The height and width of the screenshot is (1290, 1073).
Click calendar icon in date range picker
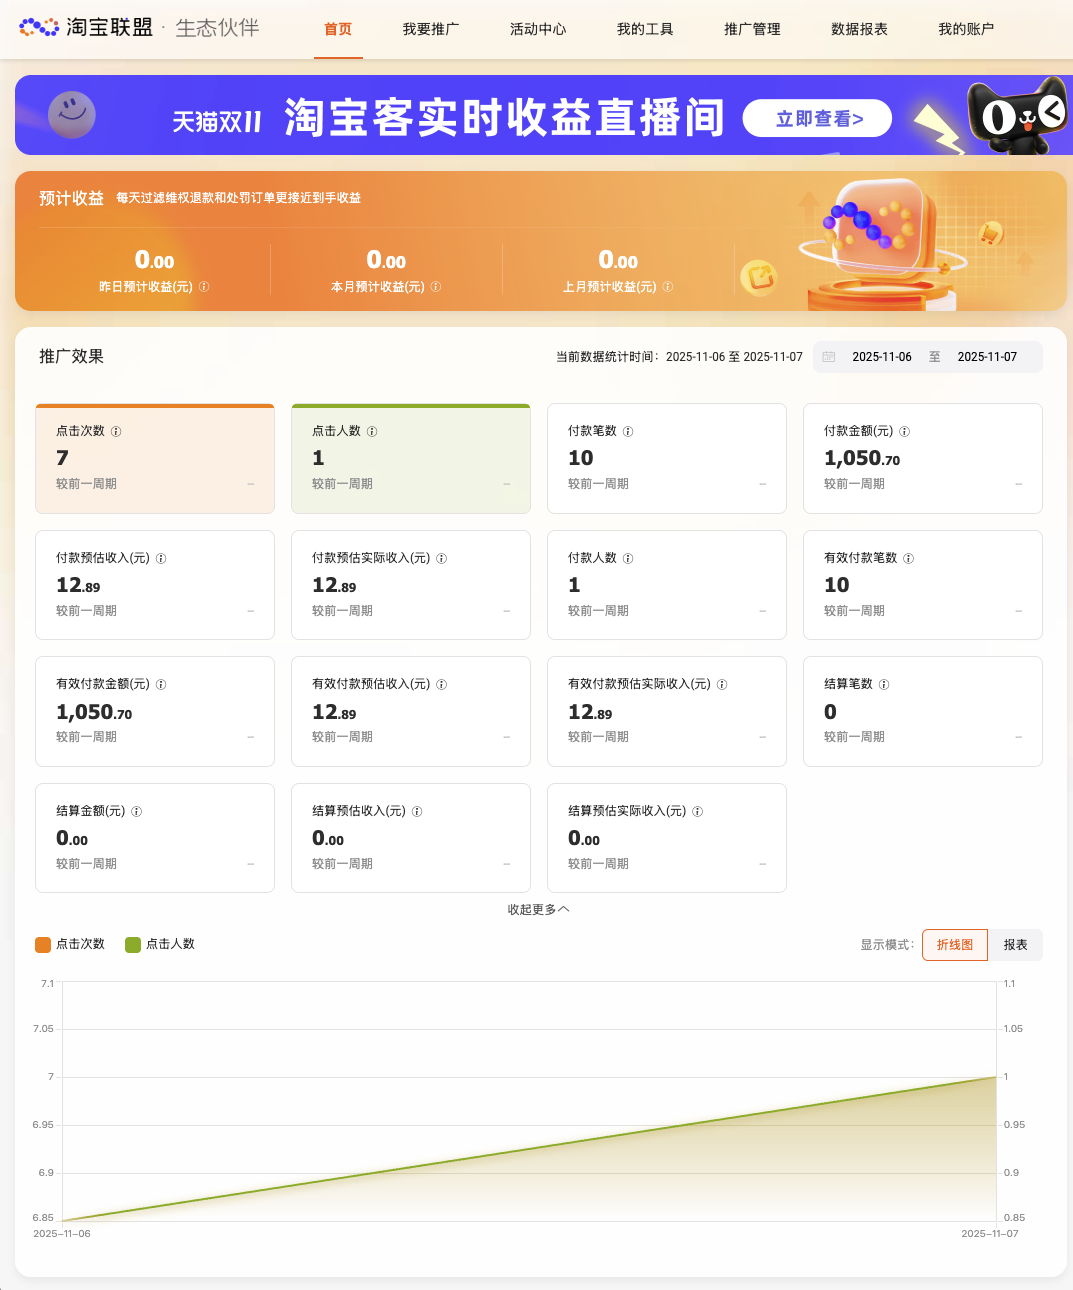tap(829, 357)
